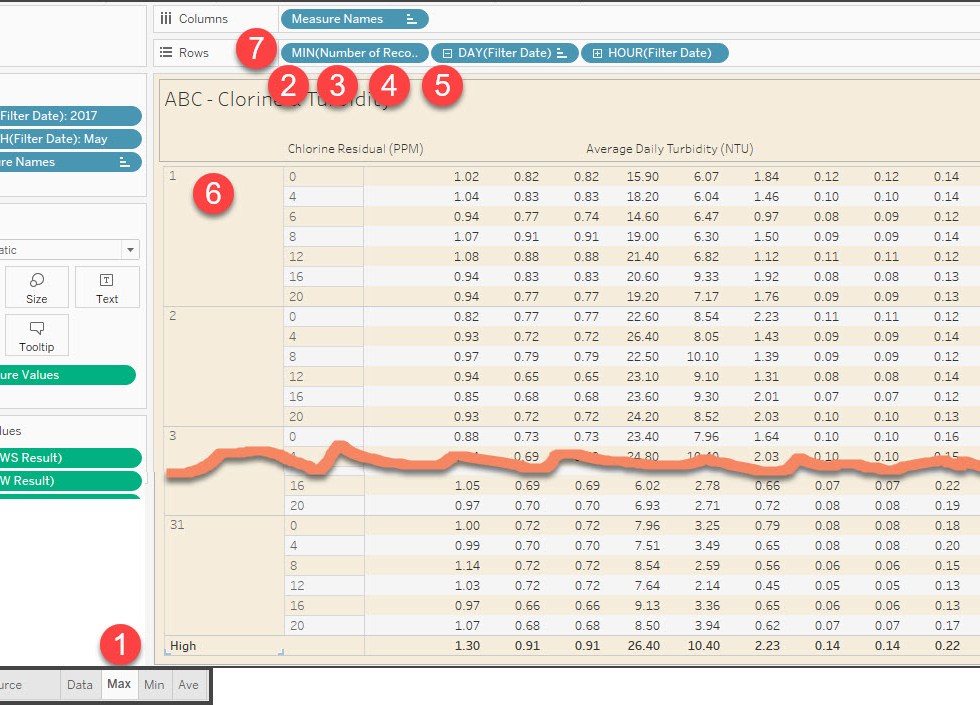Click sort icon on Columns Measure Names pill
The image size is (980, 705).
tap(412, 19)
